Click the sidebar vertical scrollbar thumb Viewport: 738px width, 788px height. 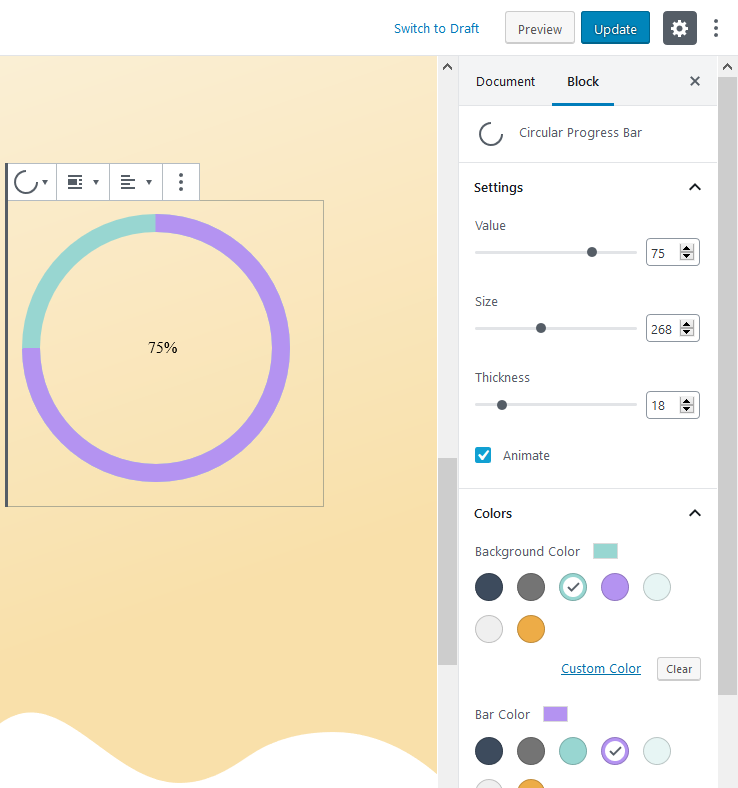coord(727,385)
